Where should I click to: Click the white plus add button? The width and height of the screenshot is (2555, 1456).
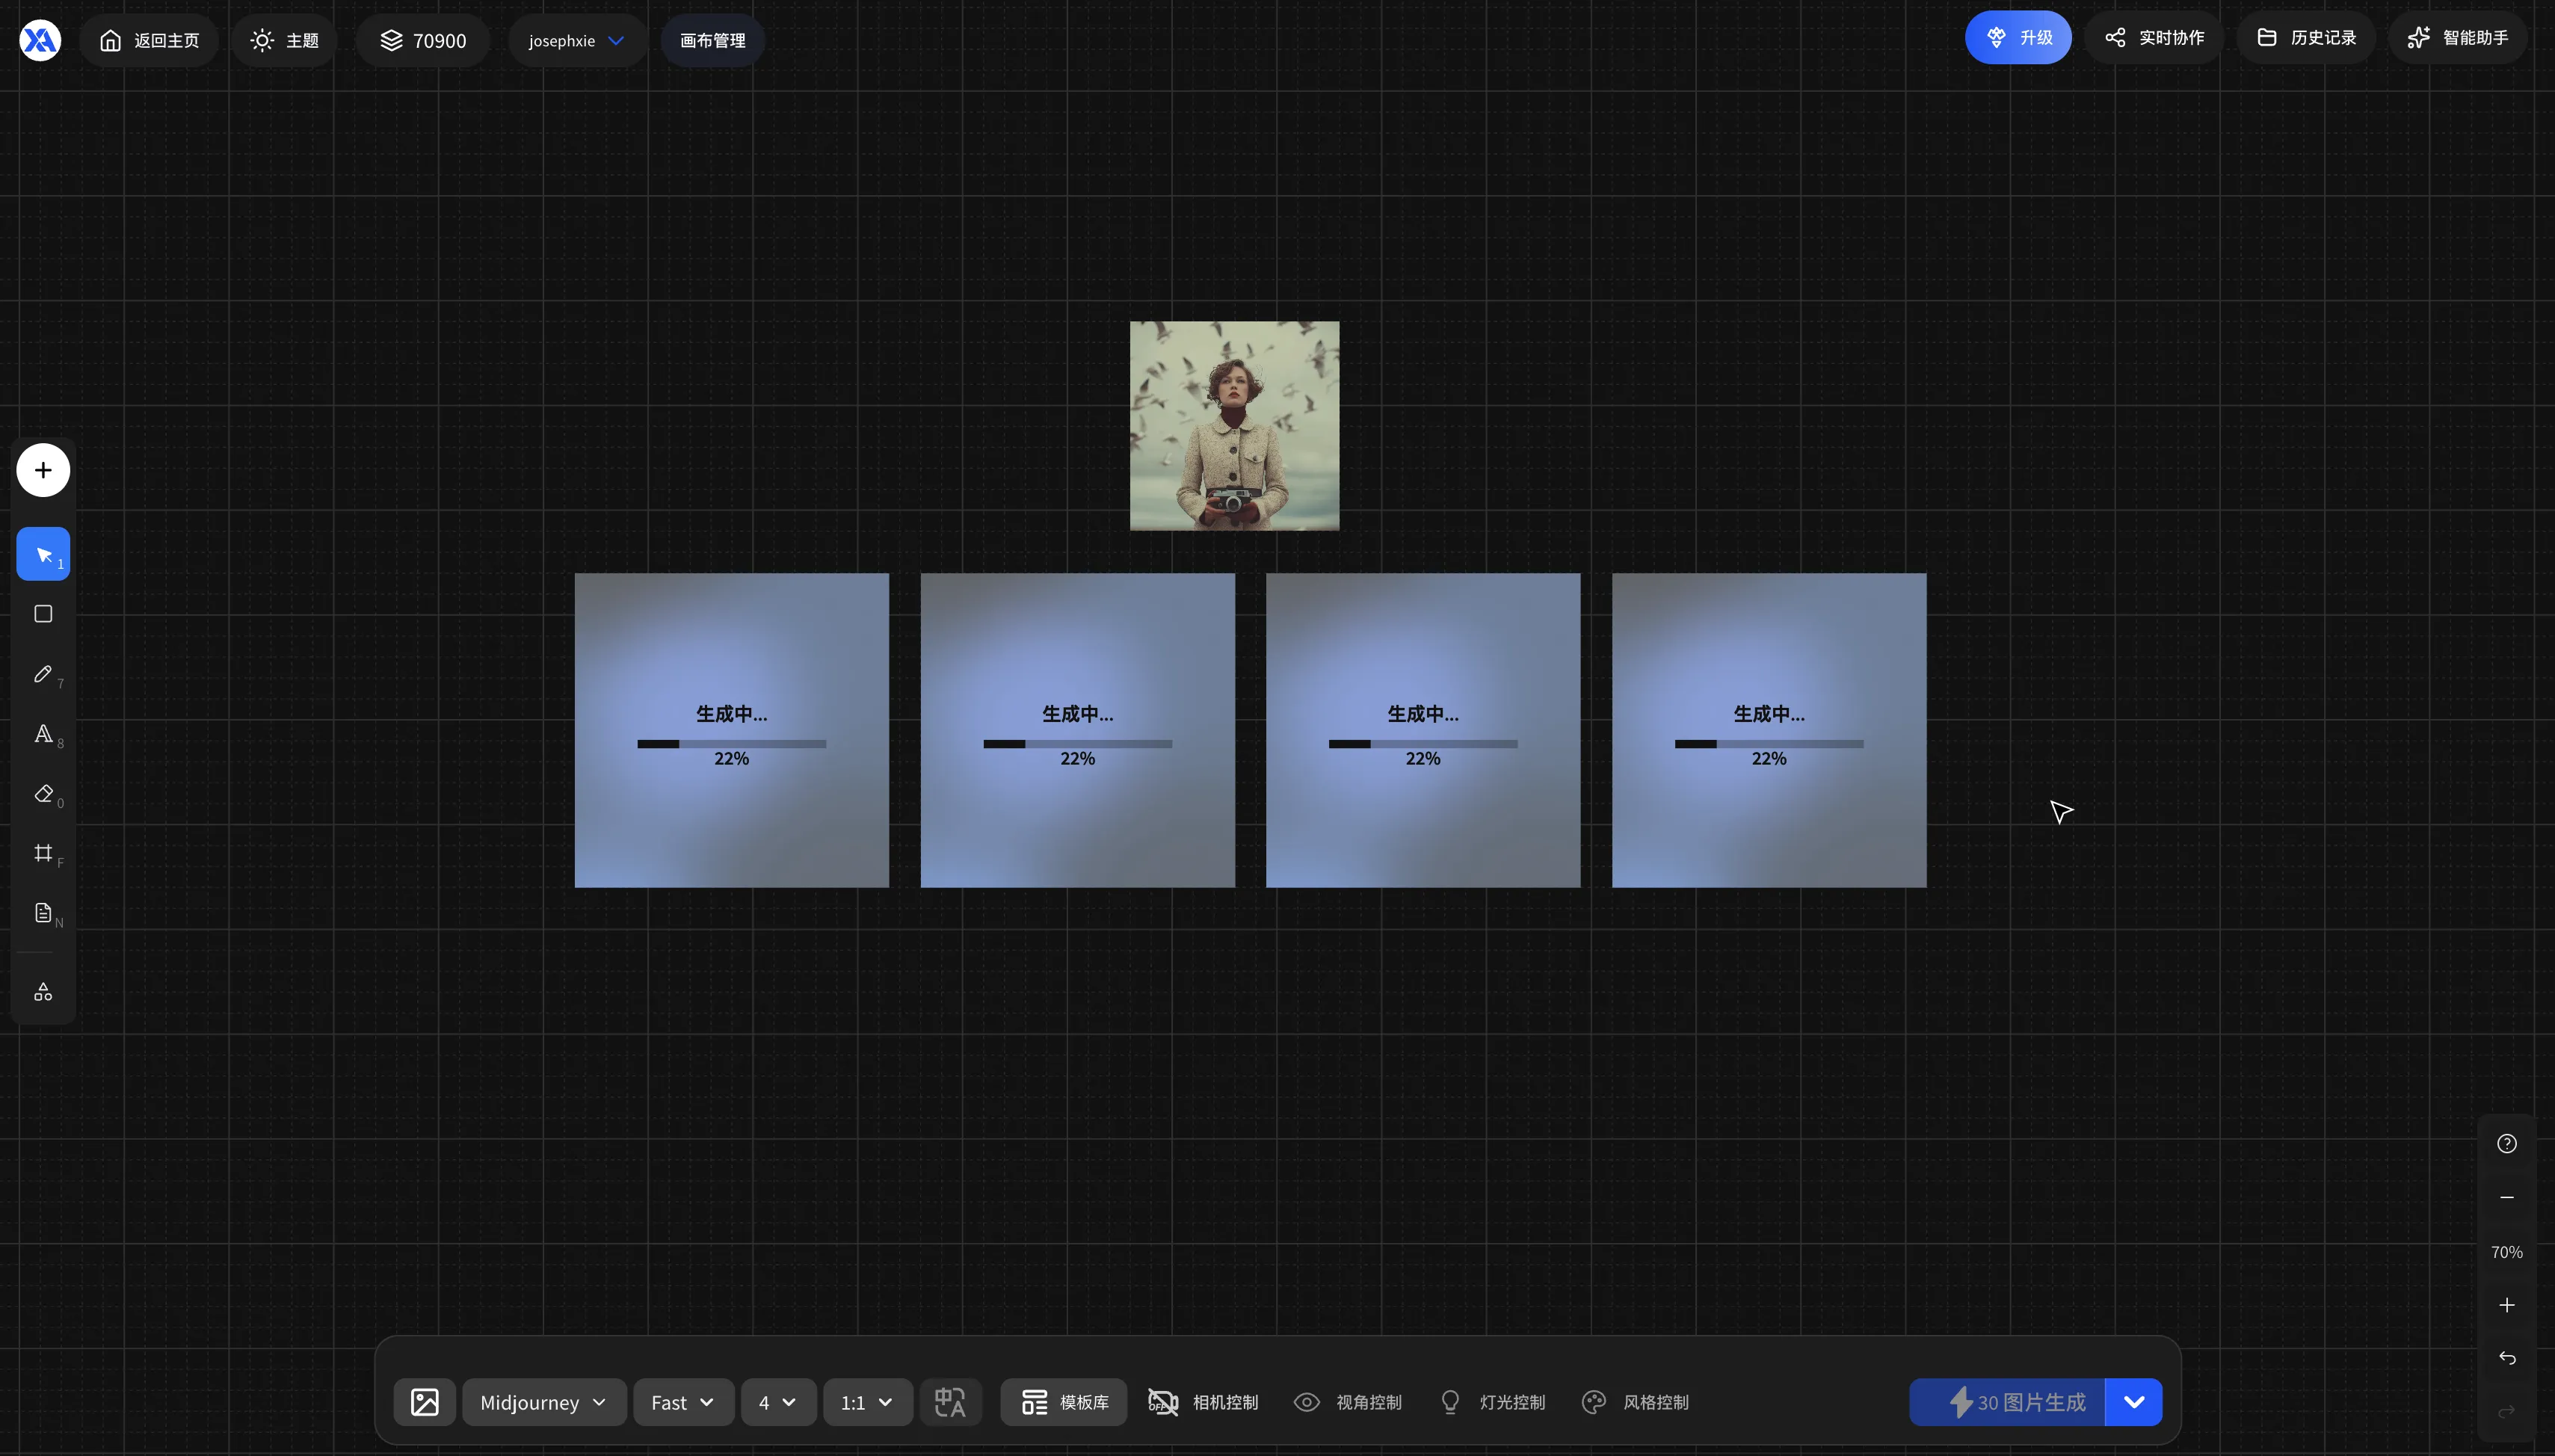point(43,470)
